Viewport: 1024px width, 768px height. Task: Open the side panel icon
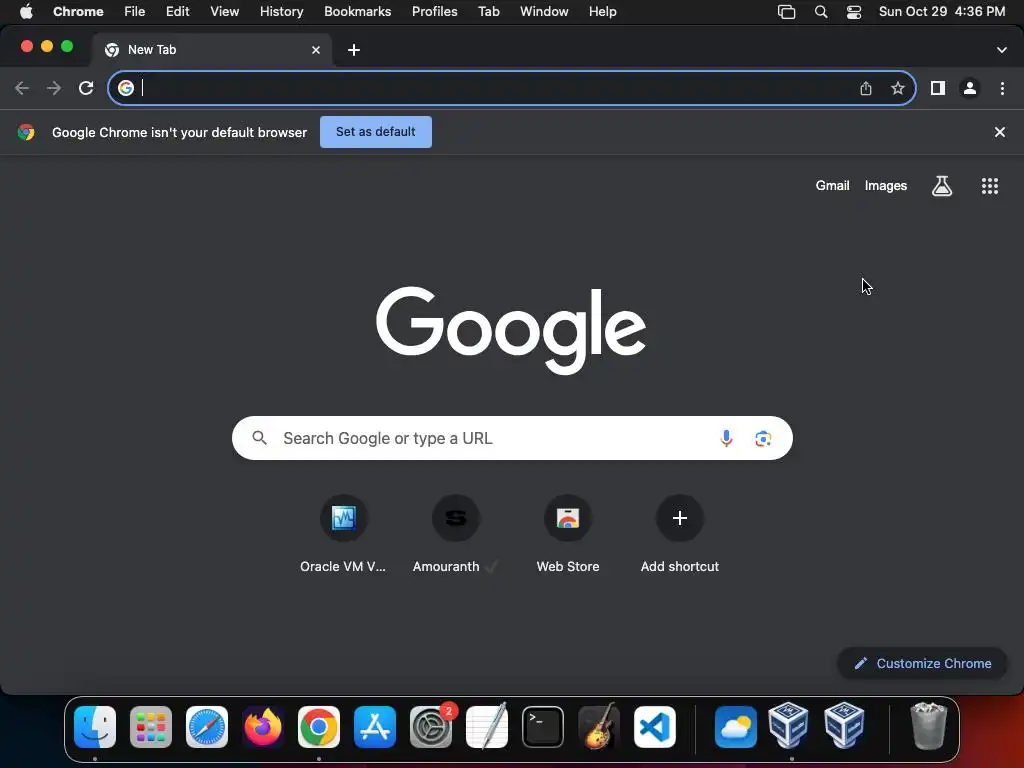pyautogui.click(x=938, y=88)
